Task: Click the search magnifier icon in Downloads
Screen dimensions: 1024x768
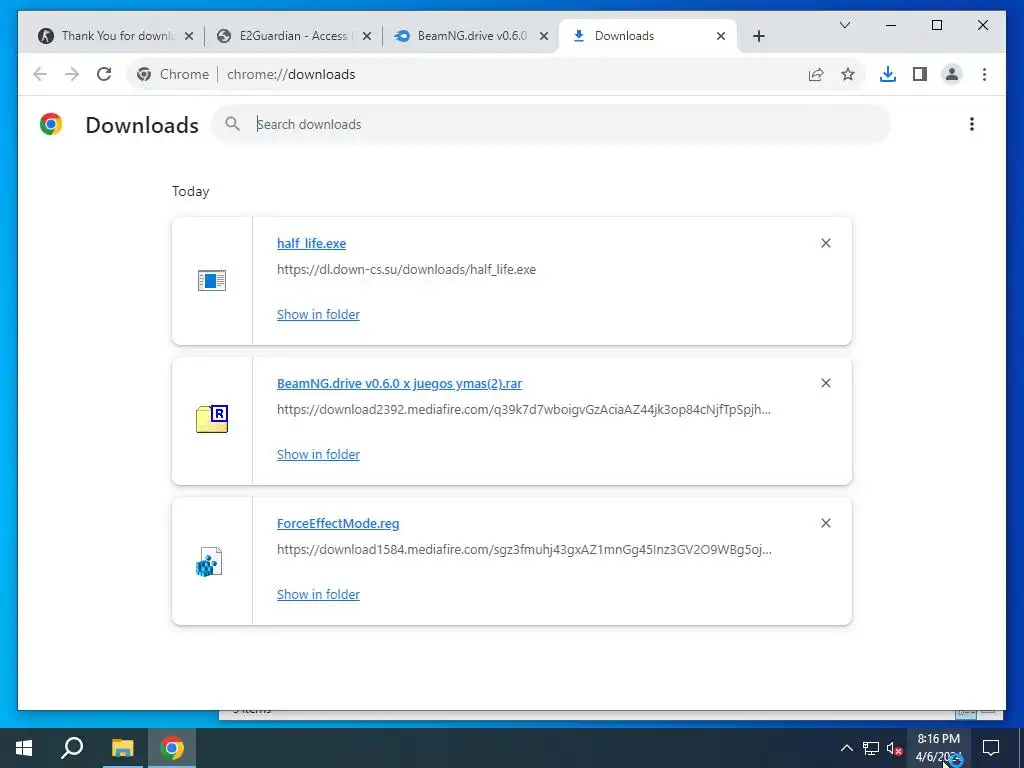Action: coord(232,123)
